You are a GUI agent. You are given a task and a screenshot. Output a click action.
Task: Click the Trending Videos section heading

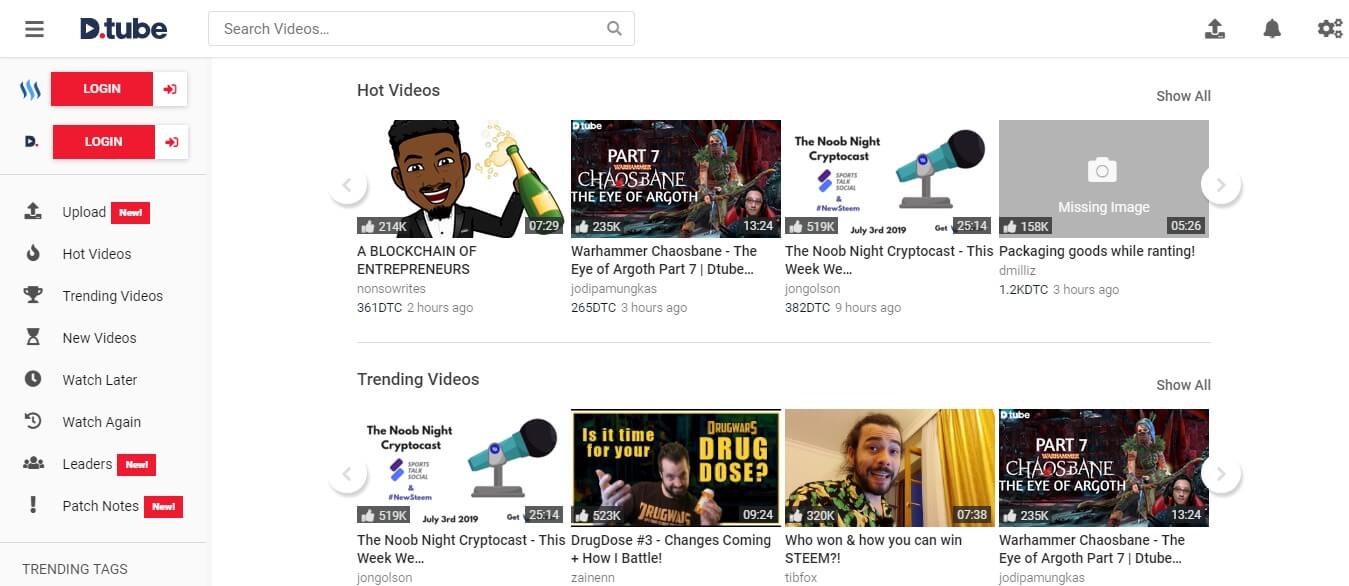[418, 379]
